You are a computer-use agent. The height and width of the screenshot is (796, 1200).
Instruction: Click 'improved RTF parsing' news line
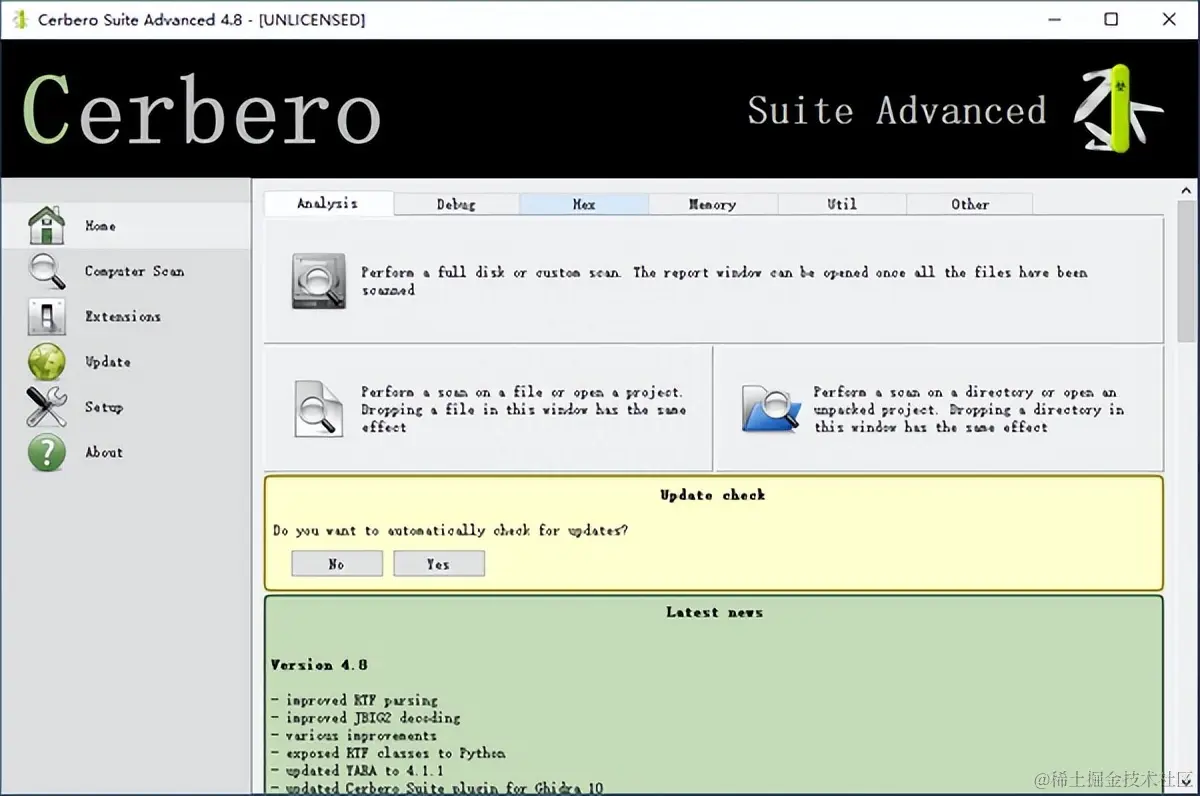[355, 700]
